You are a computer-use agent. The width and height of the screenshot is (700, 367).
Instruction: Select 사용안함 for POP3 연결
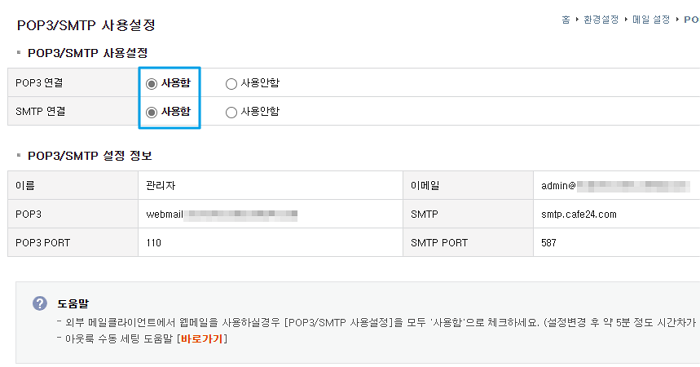pyautogui.click(x=231, y=83)
